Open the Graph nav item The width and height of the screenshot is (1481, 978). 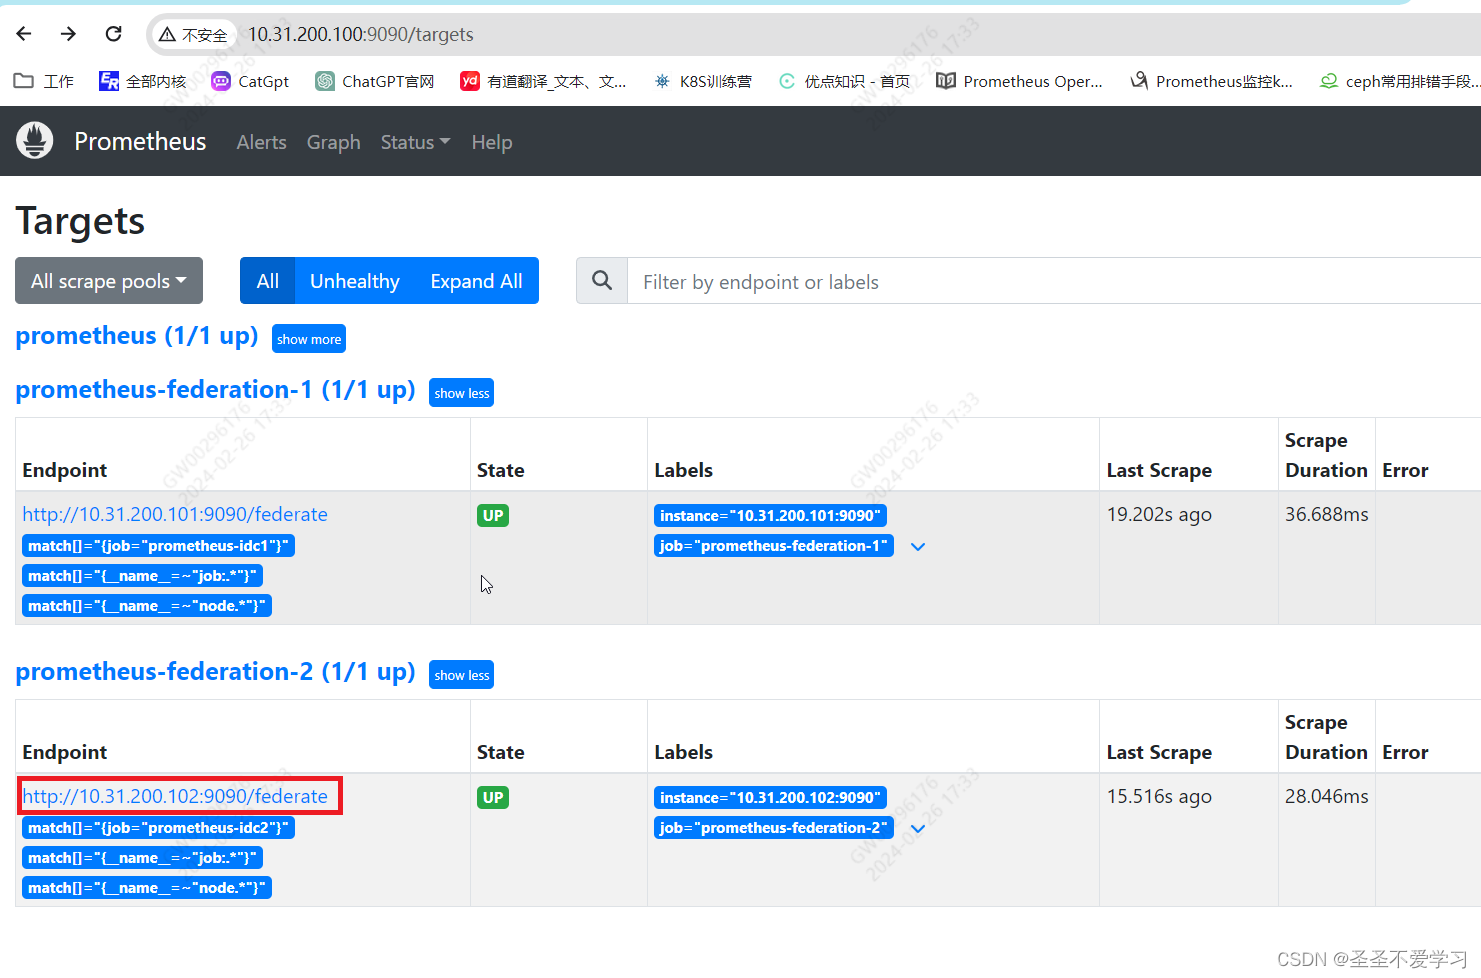(334, 142)
